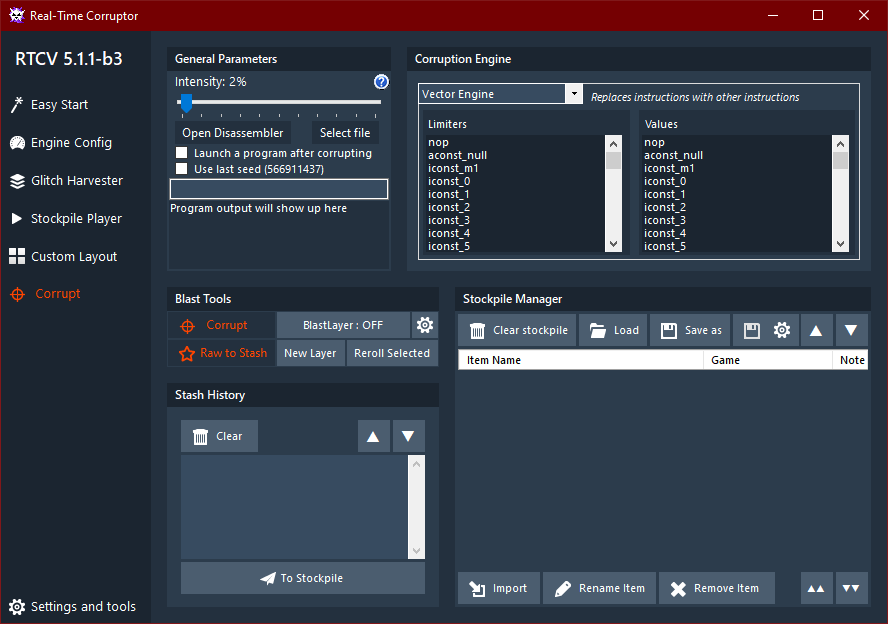
Task: Click stash history scrollbar down arrow
Action: click(x=416, y=551)
